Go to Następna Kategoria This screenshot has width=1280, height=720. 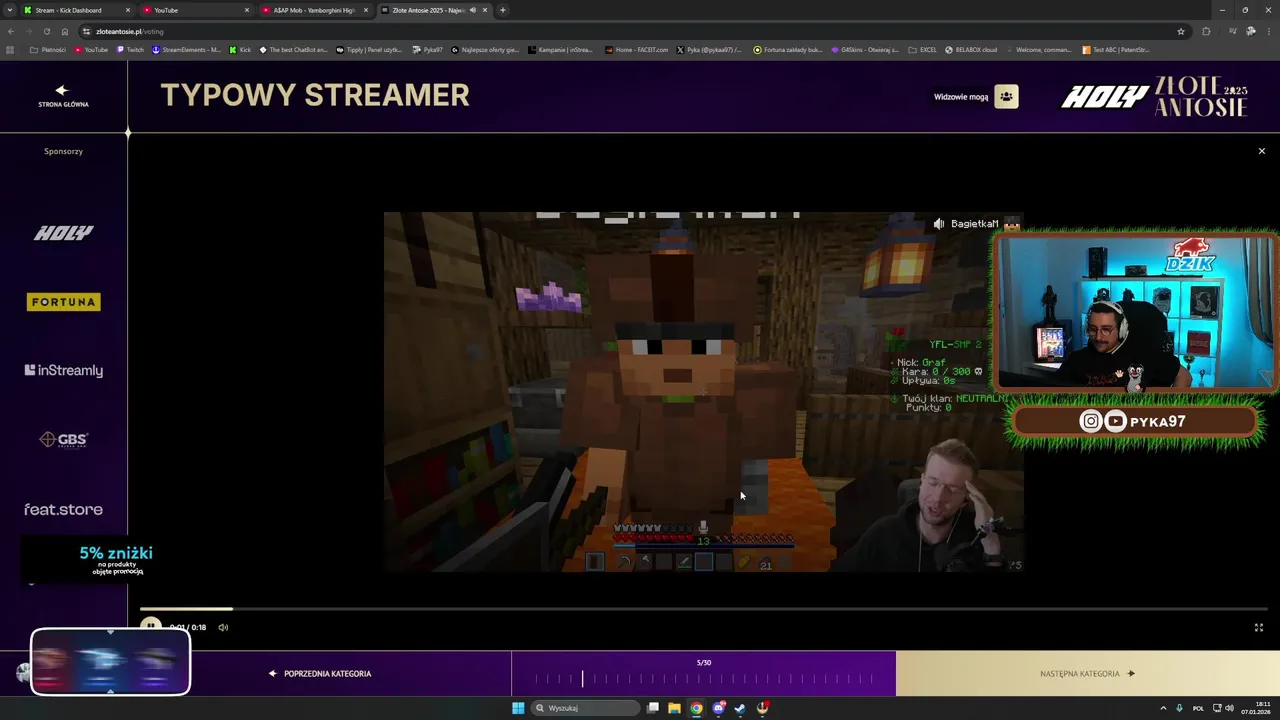(1088, 674)
